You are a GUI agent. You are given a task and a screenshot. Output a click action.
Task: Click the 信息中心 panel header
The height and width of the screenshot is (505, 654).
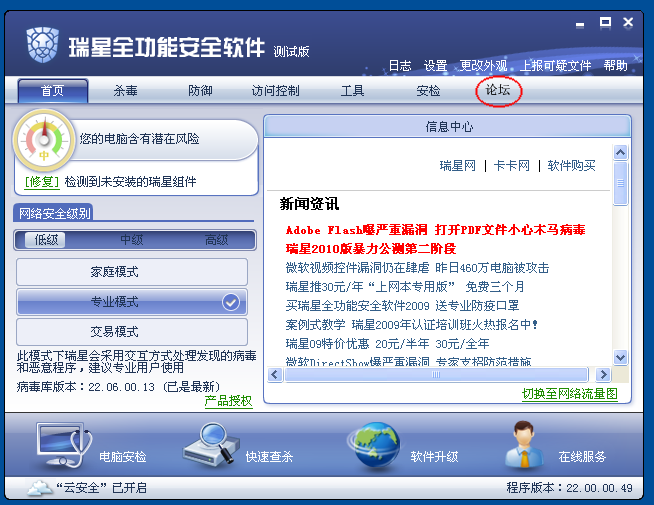point(448,126)
